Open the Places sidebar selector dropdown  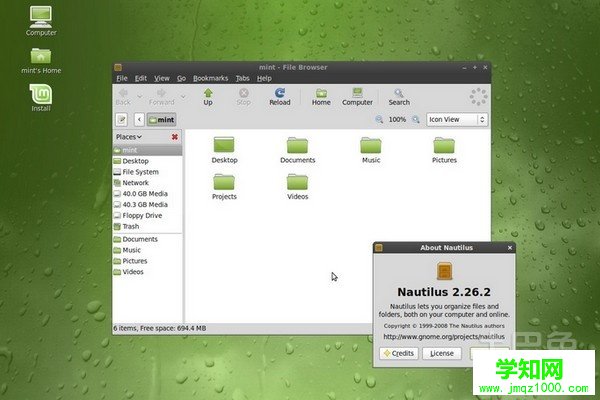pos(129,137)
